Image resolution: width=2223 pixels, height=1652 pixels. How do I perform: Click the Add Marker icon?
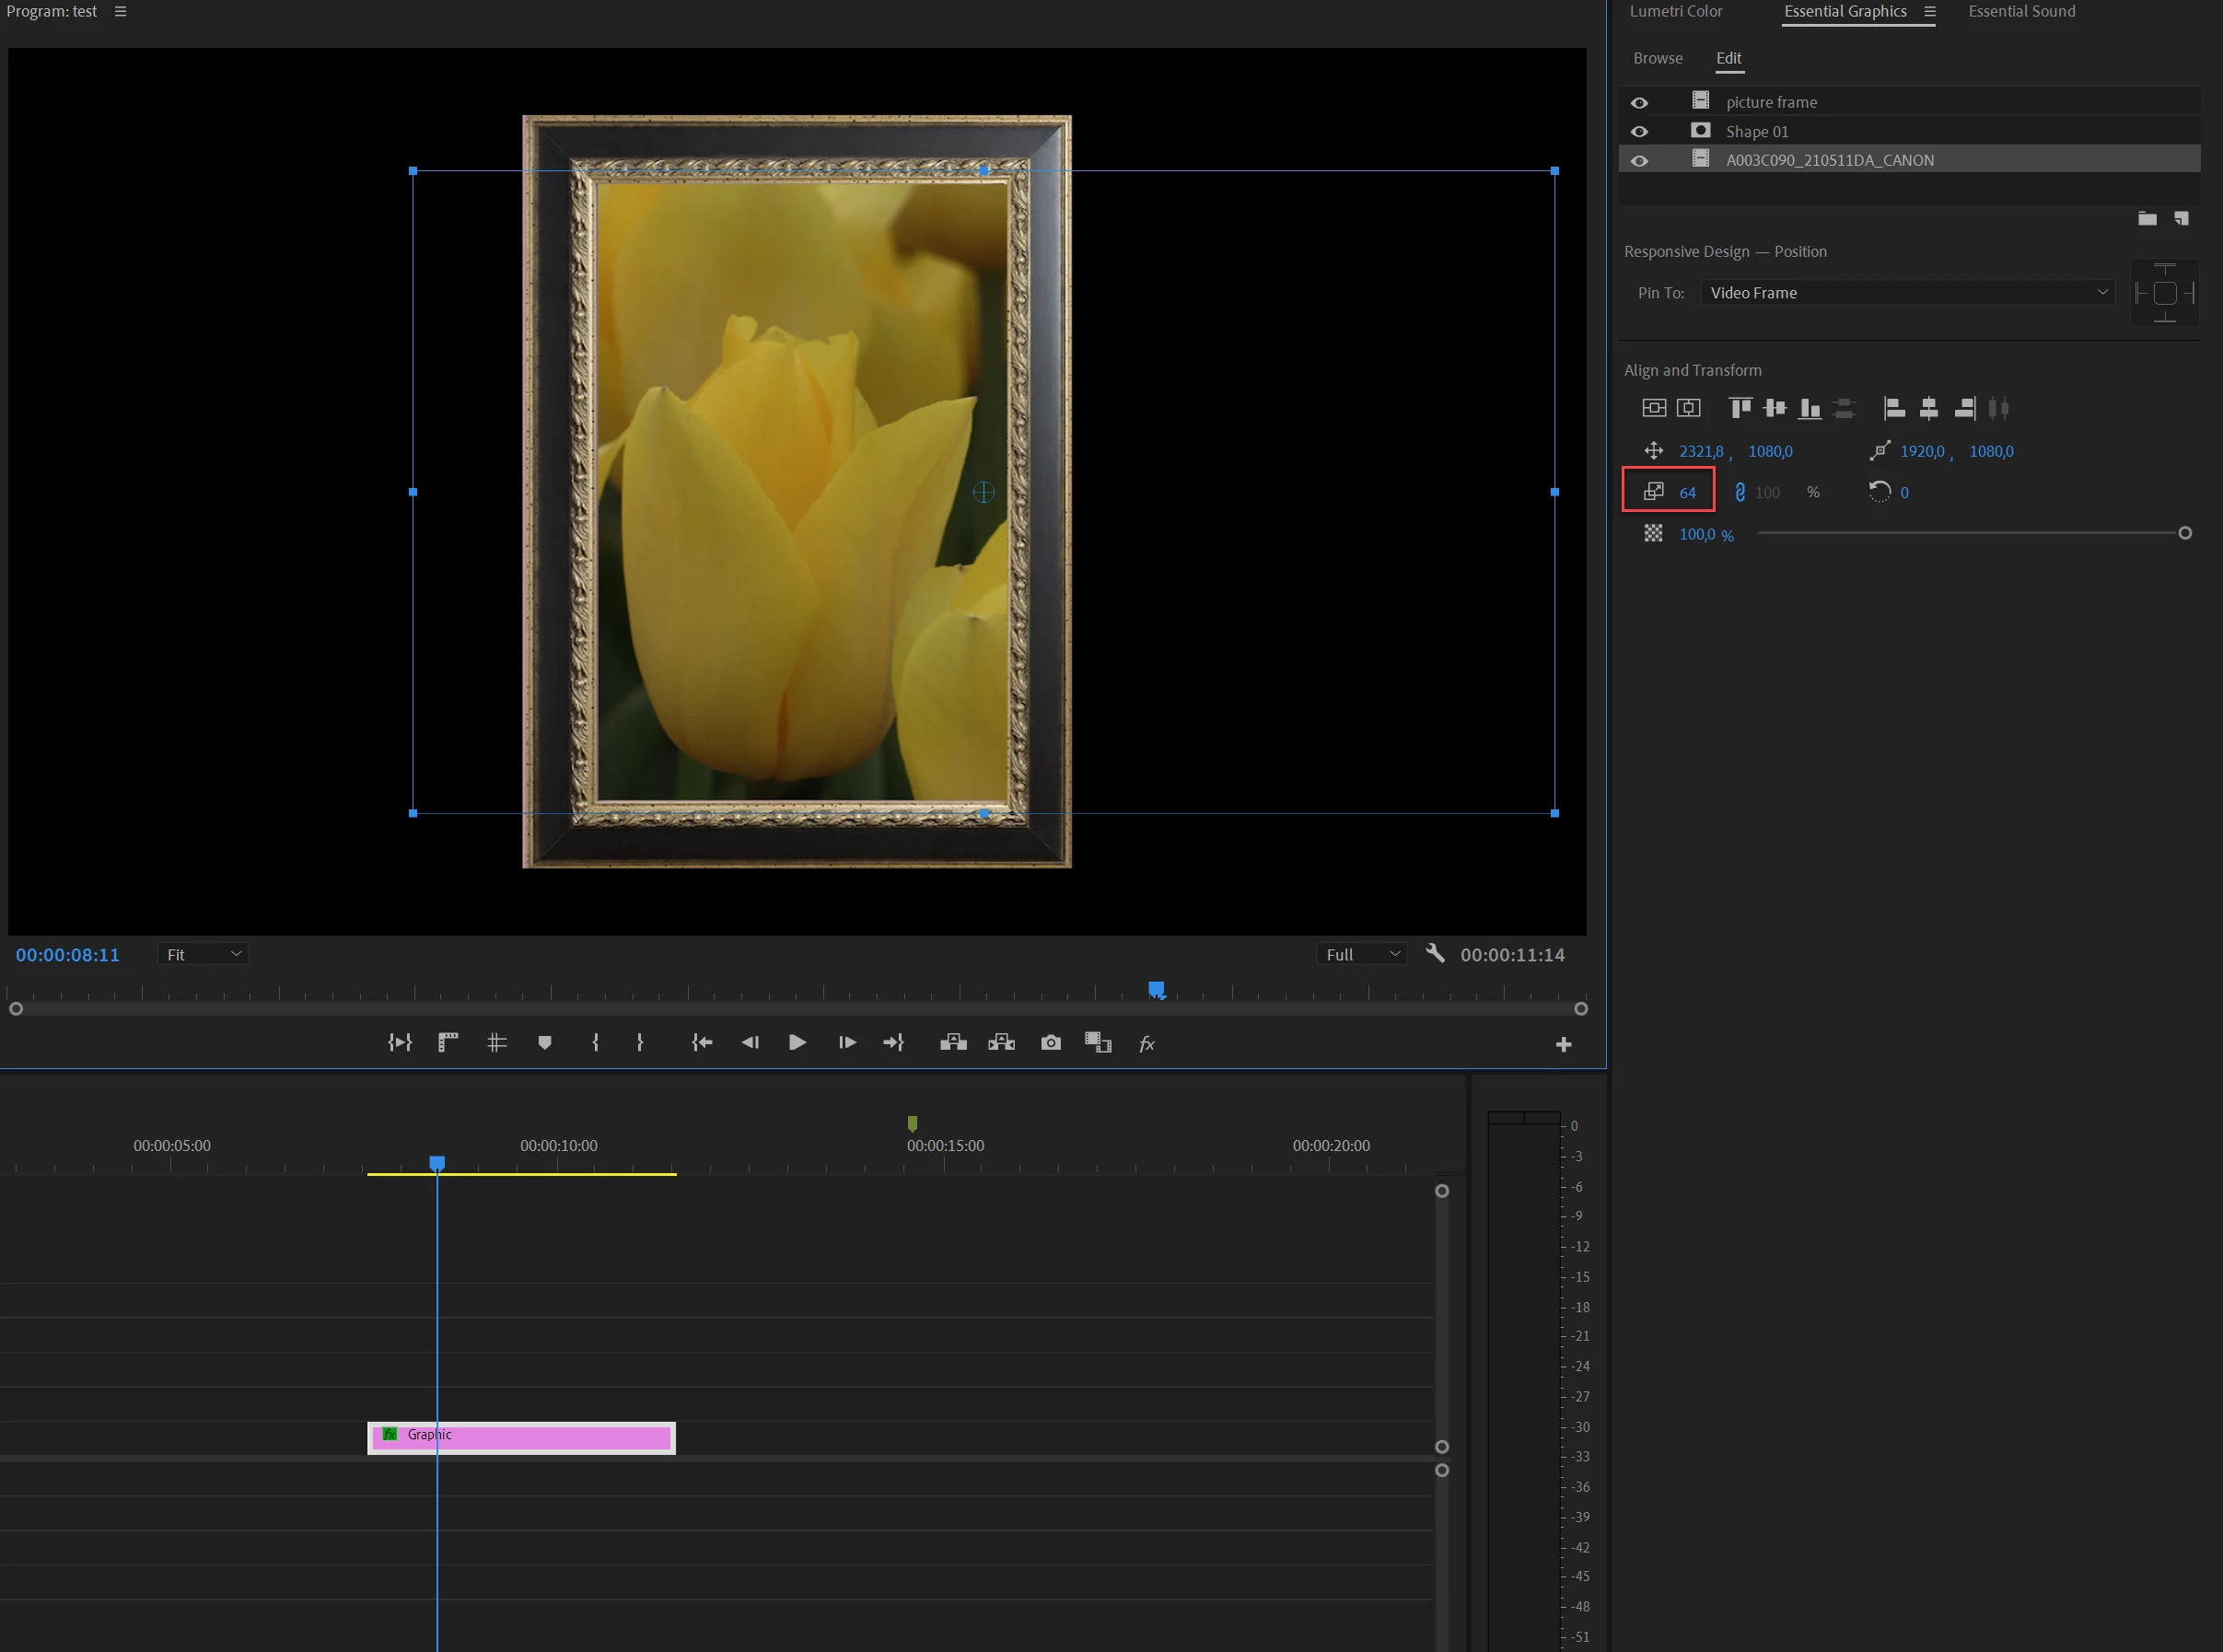(x=545, y=1043)
